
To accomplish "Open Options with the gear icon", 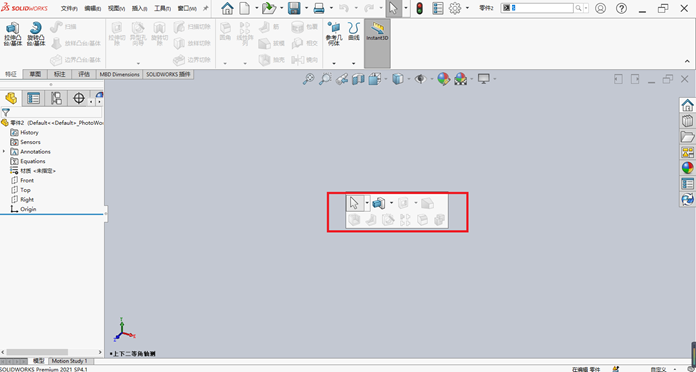I will 455,8.
